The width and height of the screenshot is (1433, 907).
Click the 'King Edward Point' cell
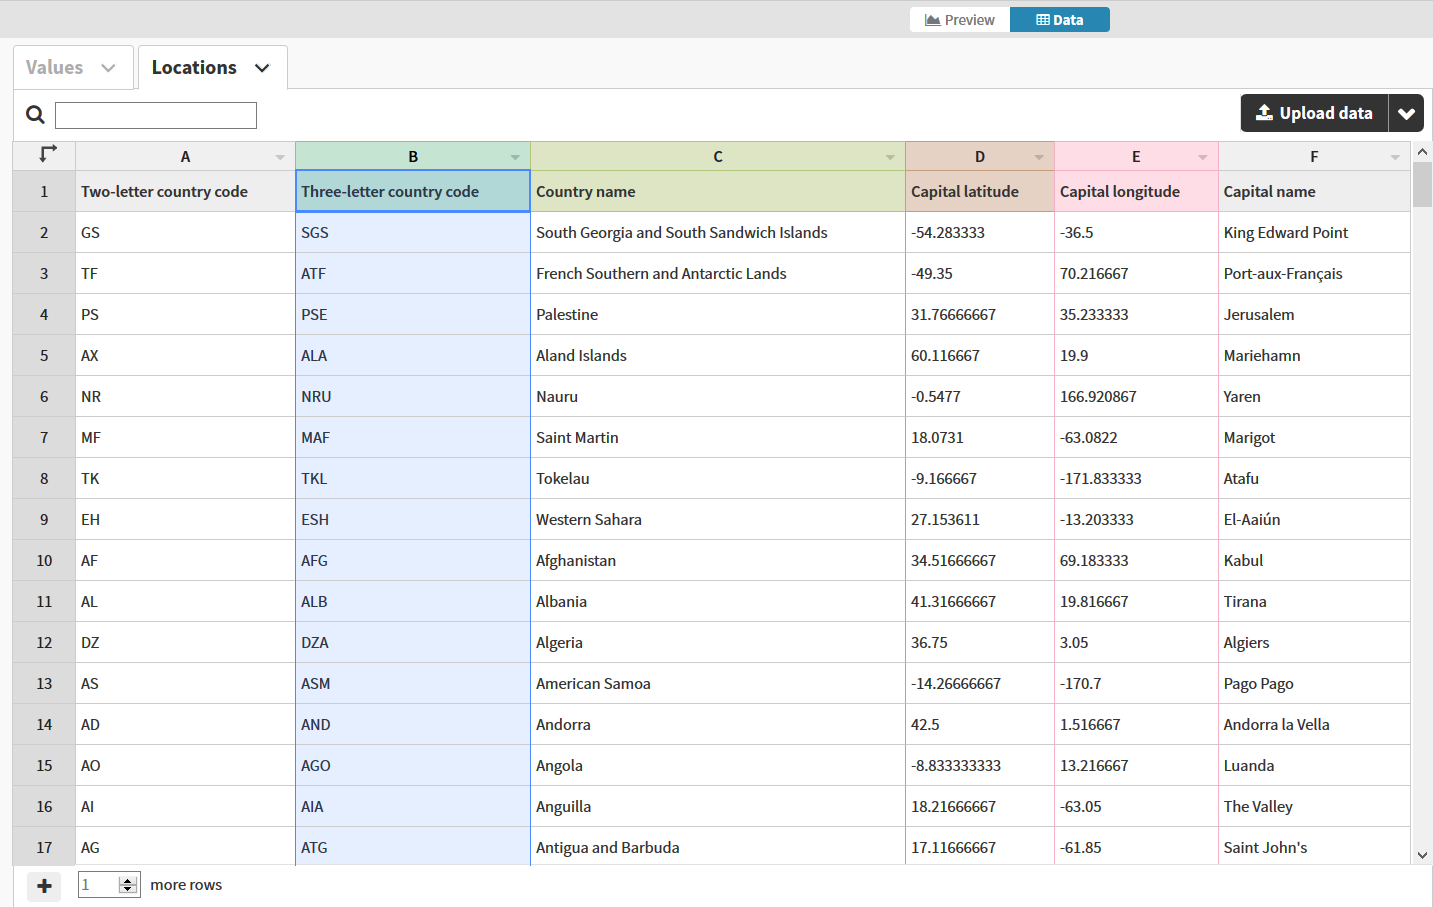(1314, 232)
